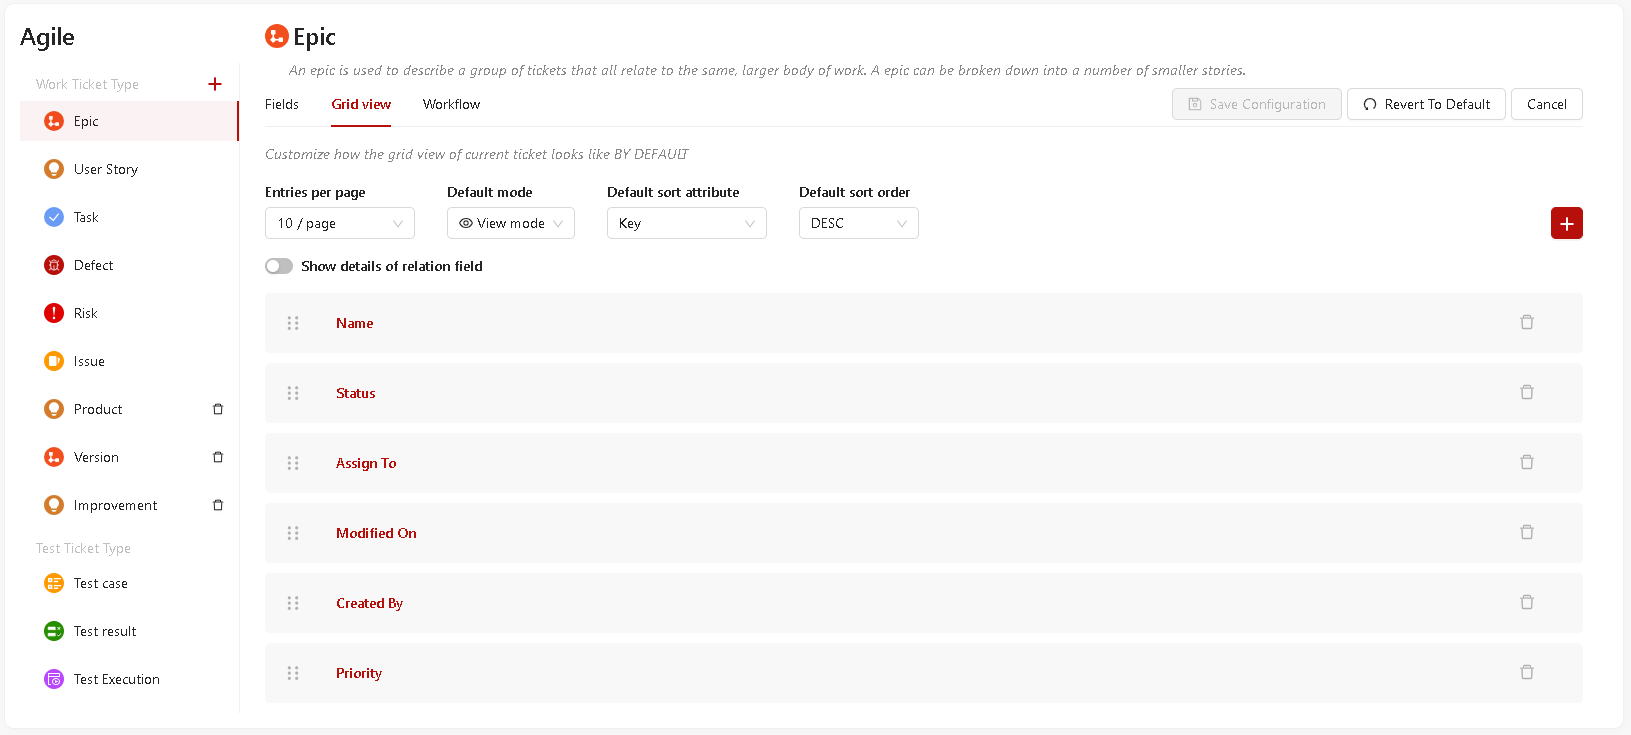
Task: Click the Issue icon in sidebar
Action: 54,361
